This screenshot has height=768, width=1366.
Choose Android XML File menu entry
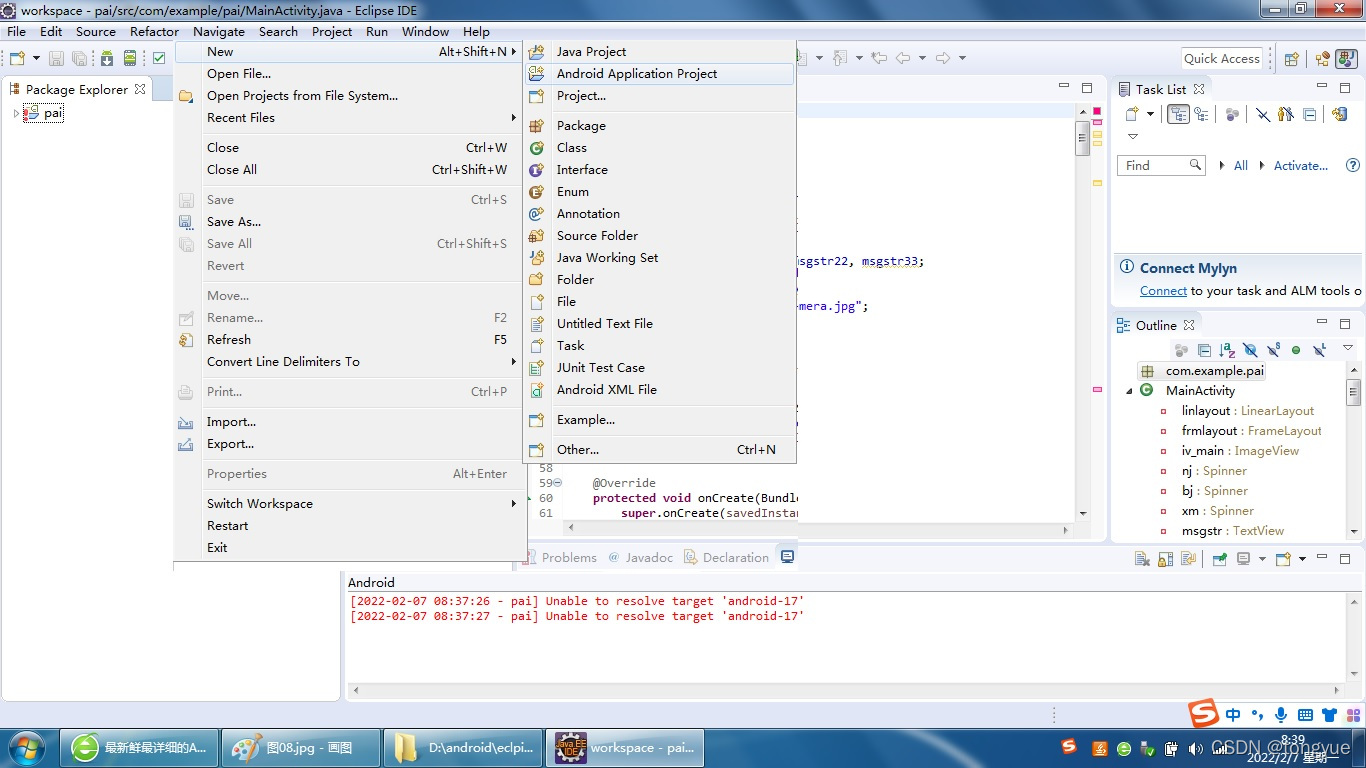coord(660,390)
